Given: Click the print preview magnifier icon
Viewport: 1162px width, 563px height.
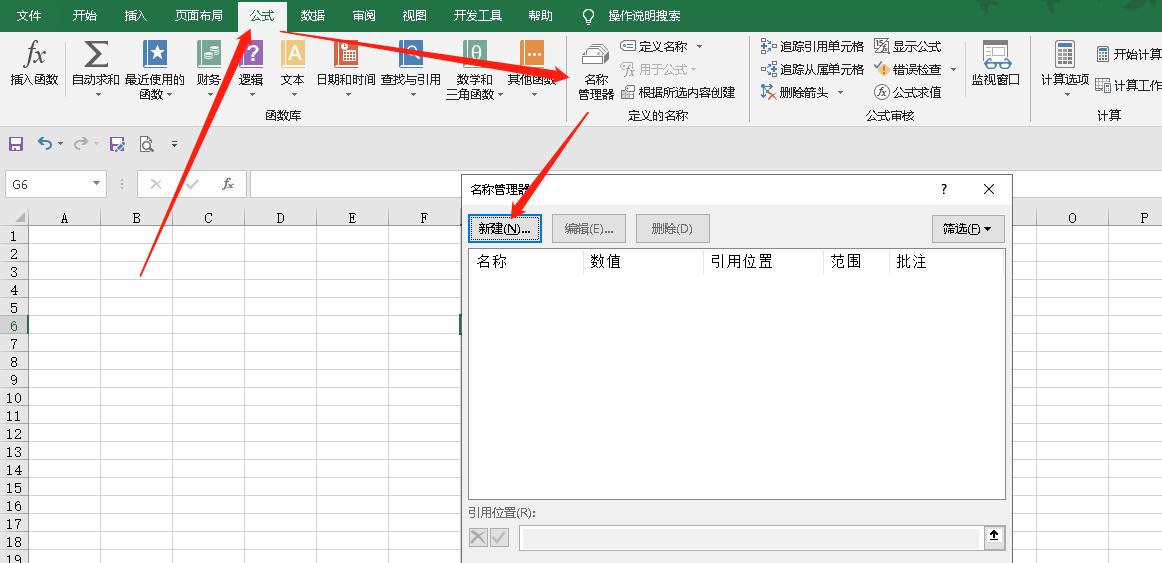Looking at the screenshot, I should (147, 144).
